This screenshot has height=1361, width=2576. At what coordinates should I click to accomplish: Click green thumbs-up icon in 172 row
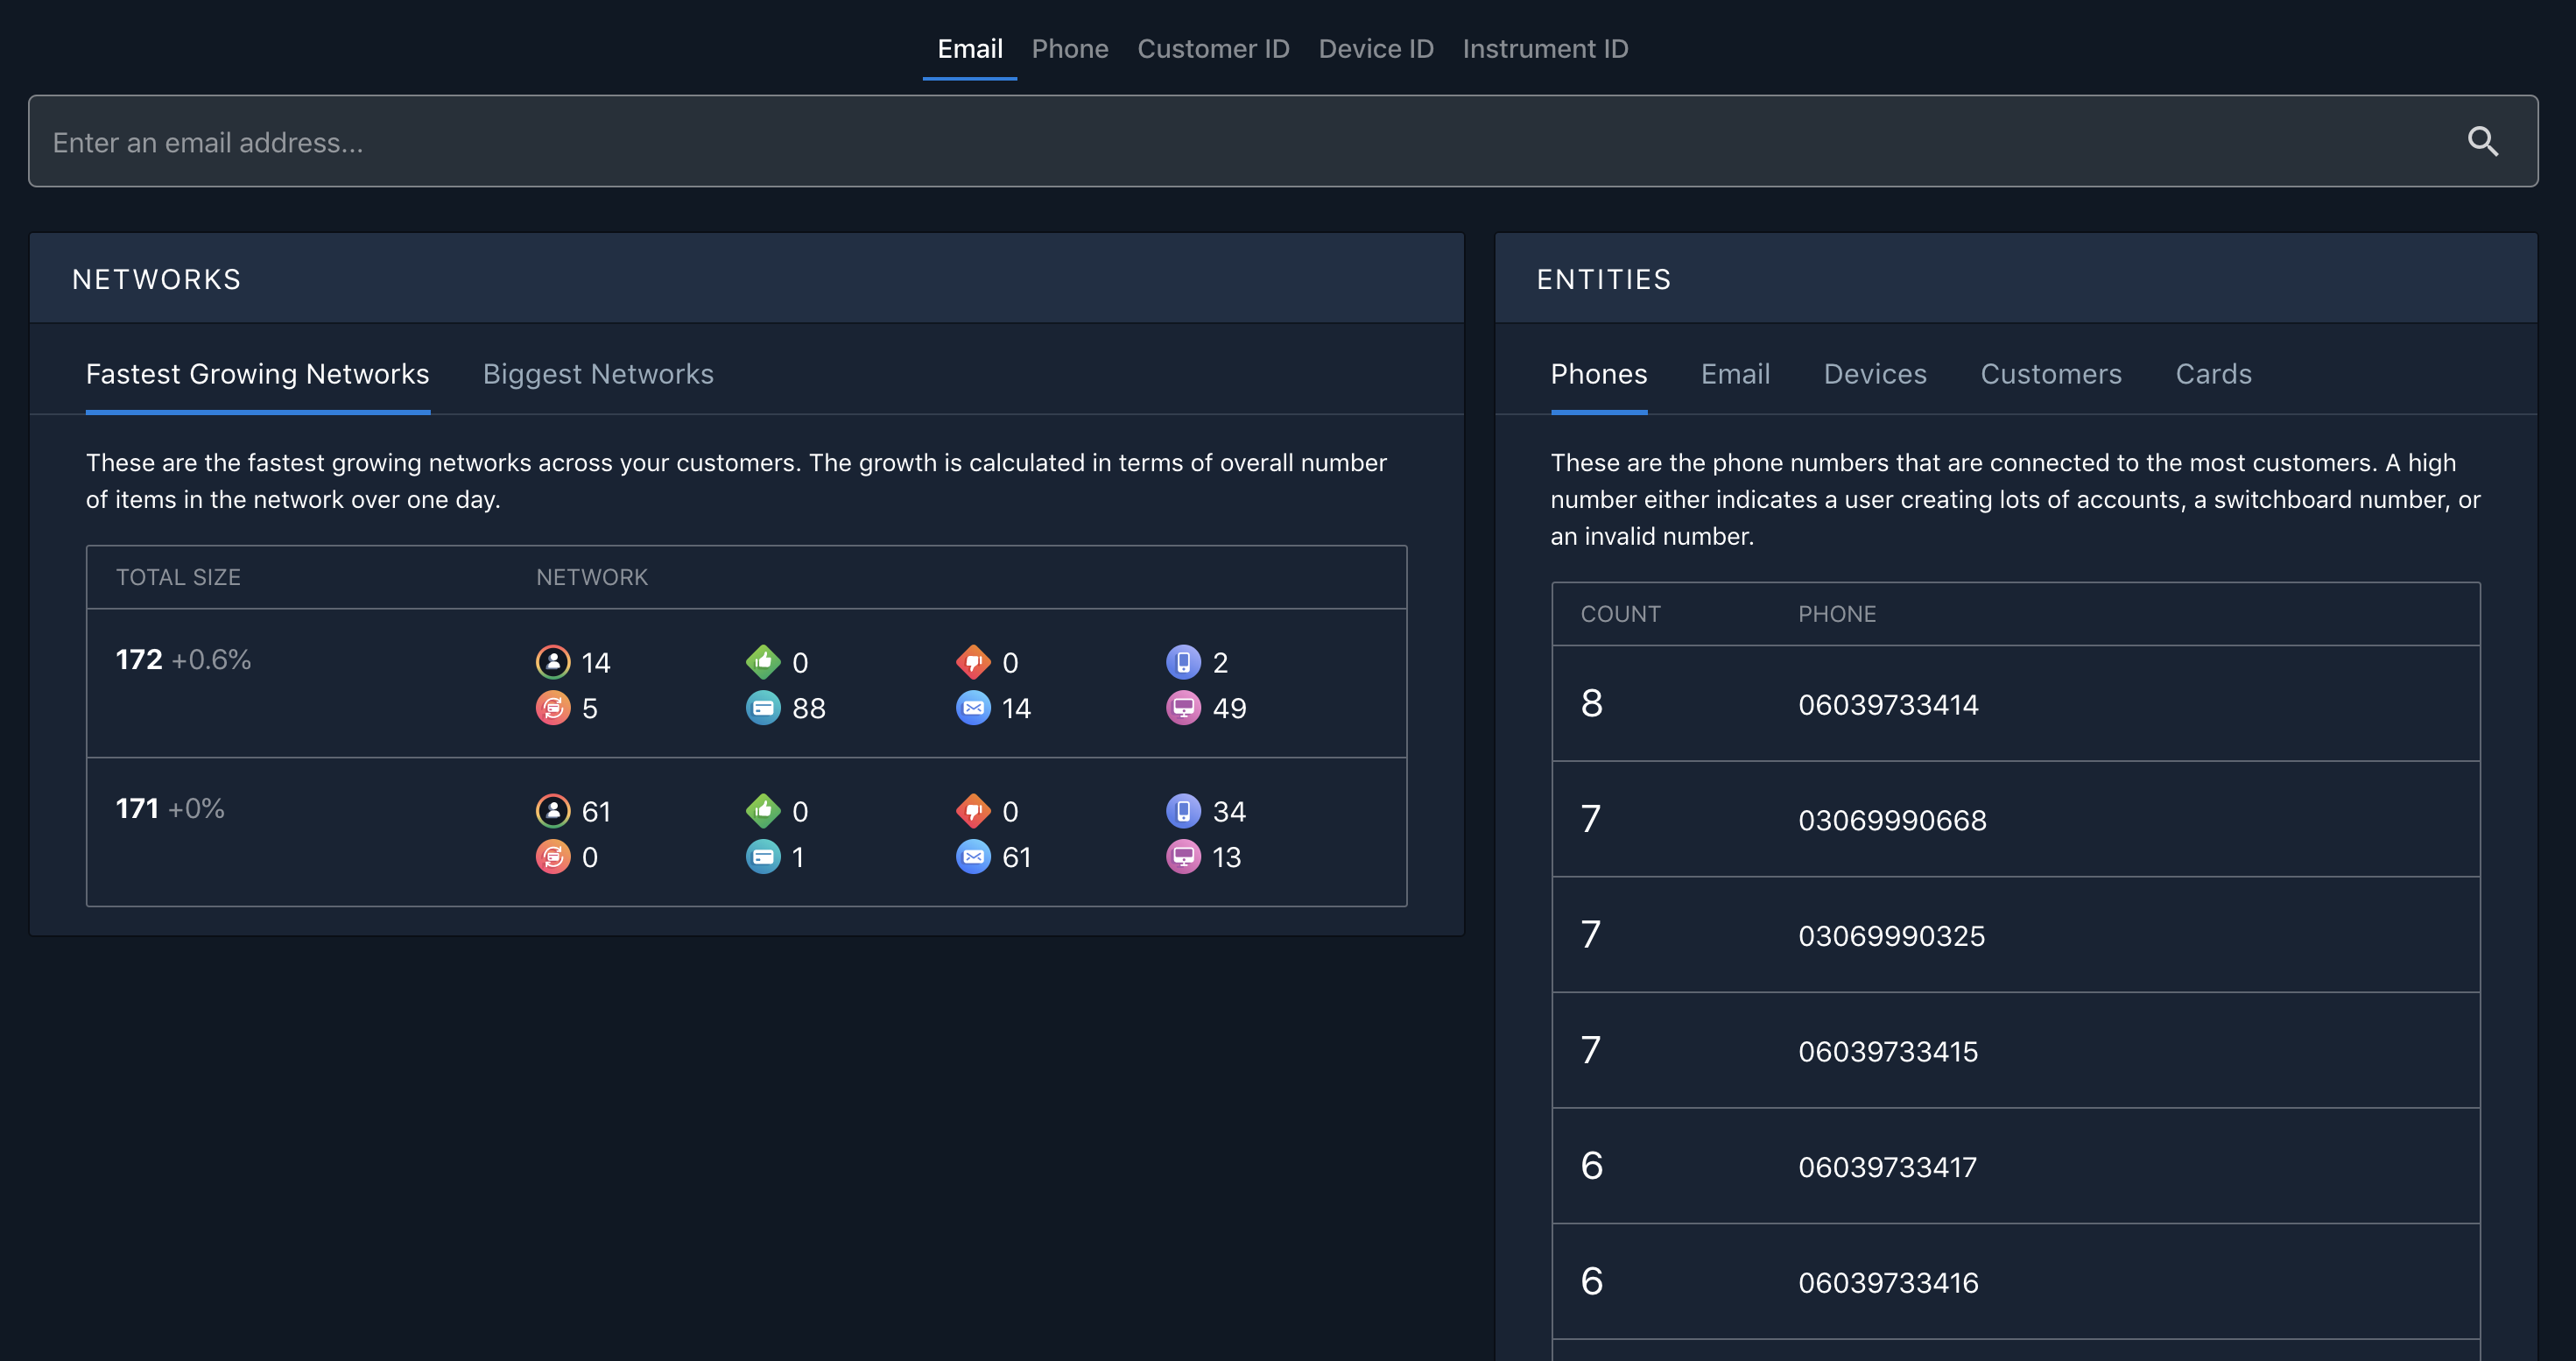pyautogui.click(x=763, y=662)
